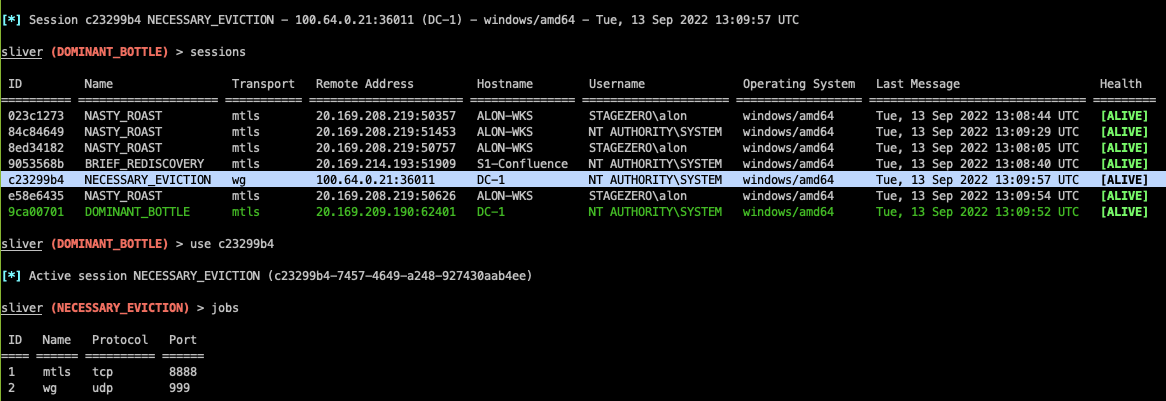Select the 13:08:44 UTC last message timestamp
Screen dimensions: 1166x401
977,117
